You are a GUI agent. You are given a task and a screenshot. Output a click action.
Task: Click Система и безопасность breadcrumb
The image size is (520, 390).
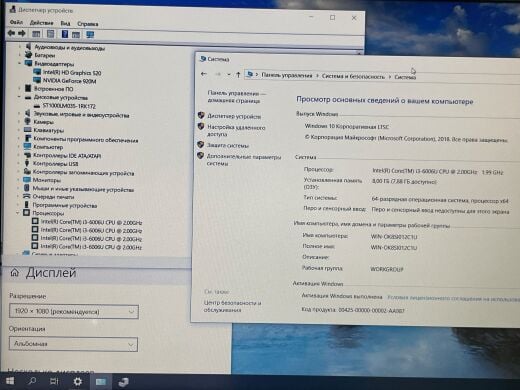tap(353, 76)
